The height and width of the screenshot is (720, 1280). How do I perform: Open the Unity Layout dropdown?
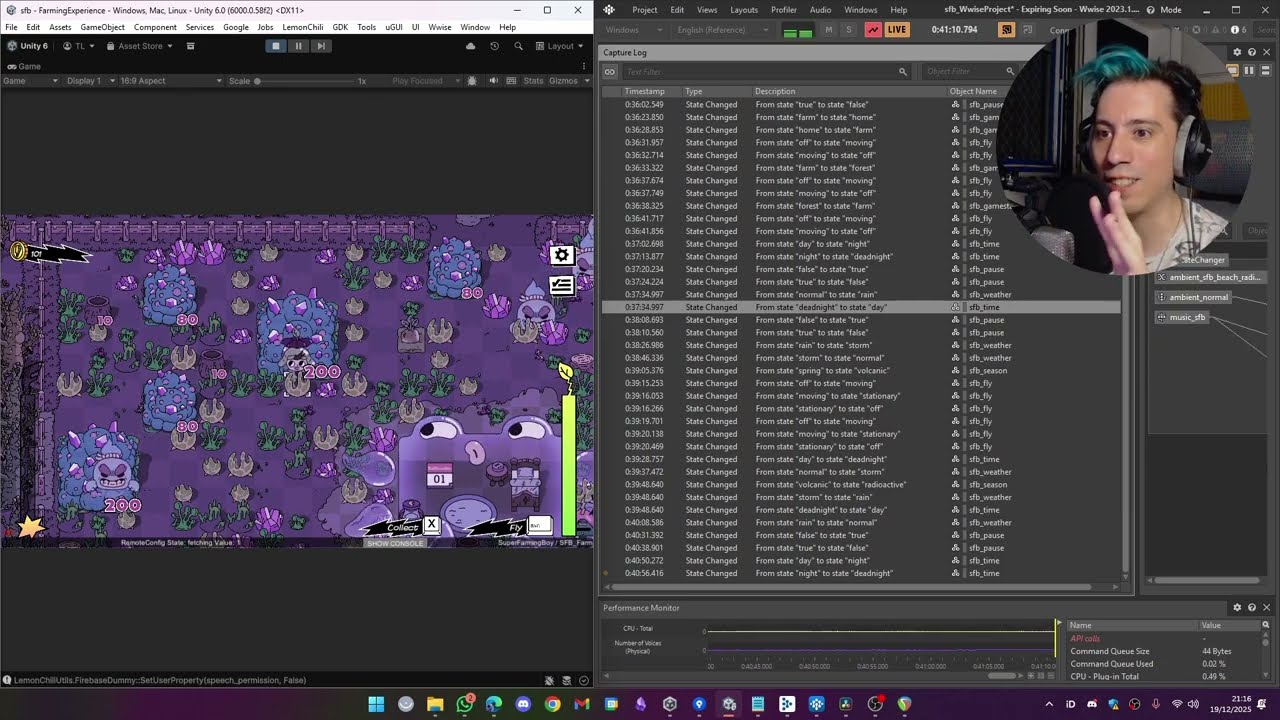click(x=560, y=46)
